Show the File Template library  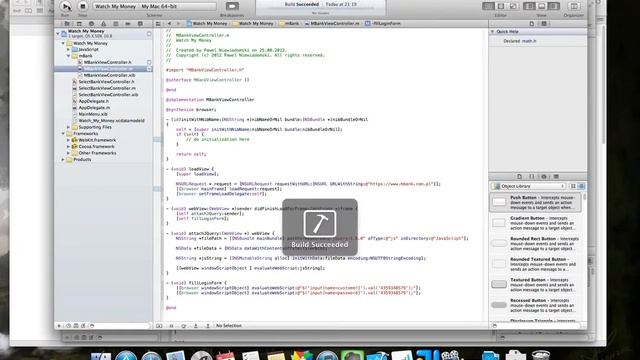pos(519,177)
